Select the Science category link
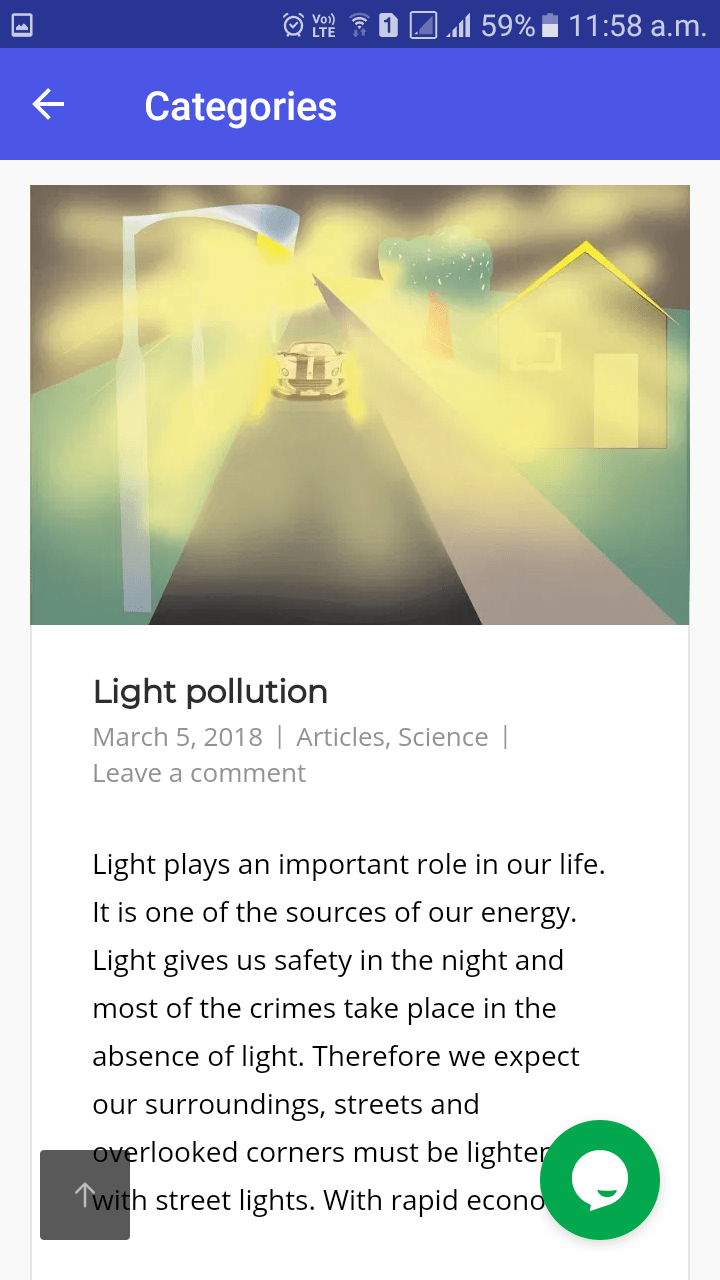This screenshot has width=720, height=1280. (x=443, y=737)
